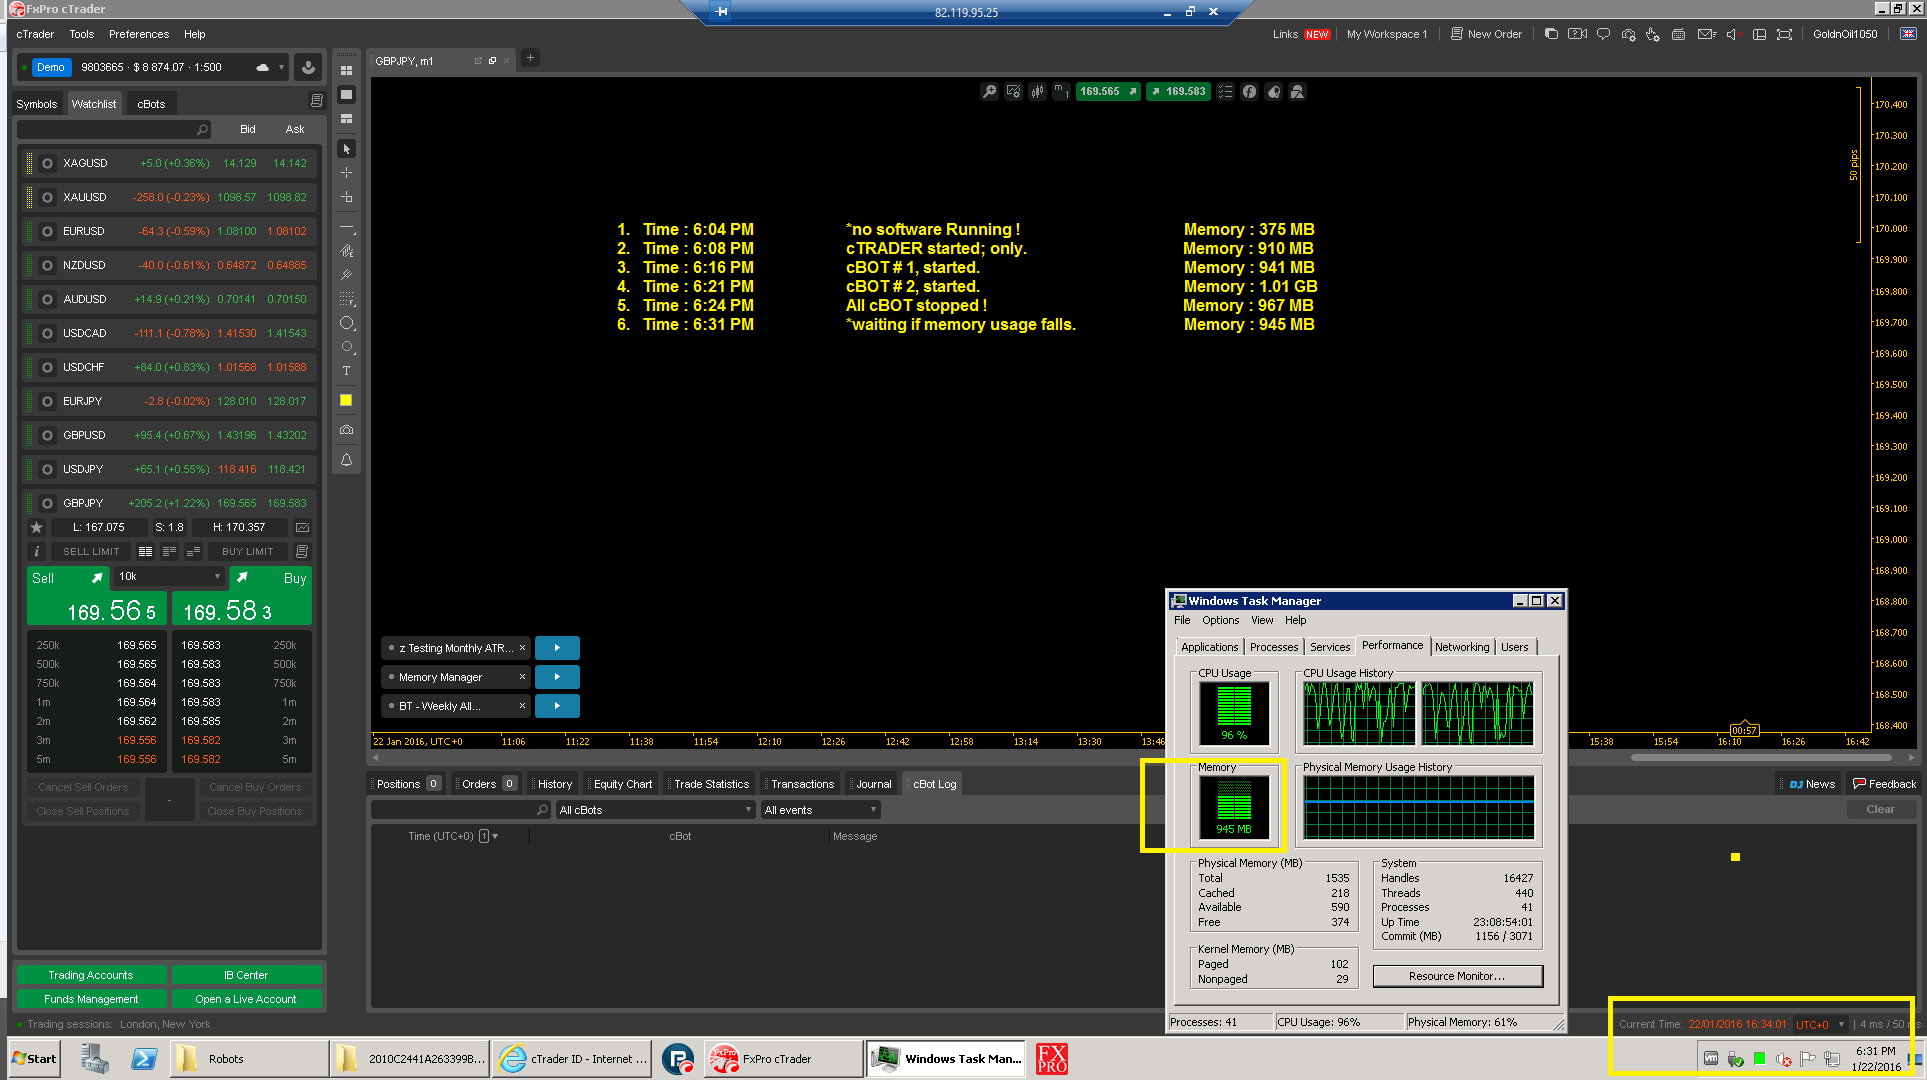Image resolution: width=1927 pixels, height=1080 pixels.
Task: Open the Processes tab in Task Manager
Action: pos(1274,647)
